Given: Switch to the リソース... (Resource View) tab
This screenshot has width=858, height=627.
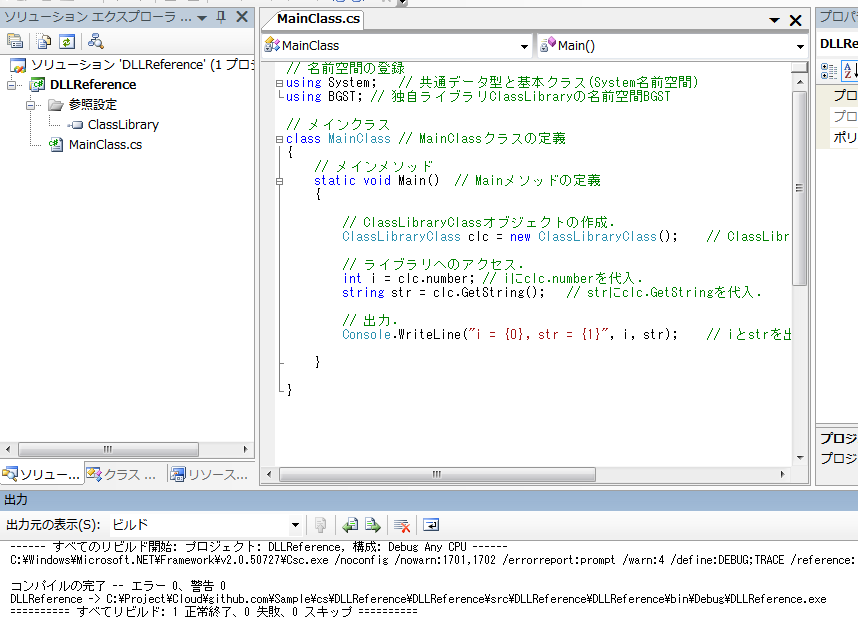Looking at the screenshot, I should [209, 474].
